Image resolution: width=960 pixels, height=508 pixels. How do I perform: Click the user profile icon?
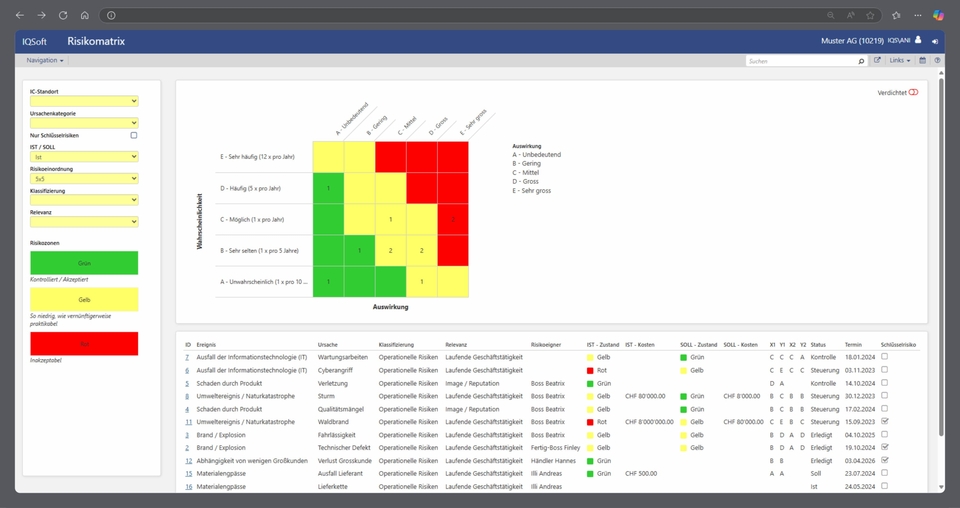[918, 41]
